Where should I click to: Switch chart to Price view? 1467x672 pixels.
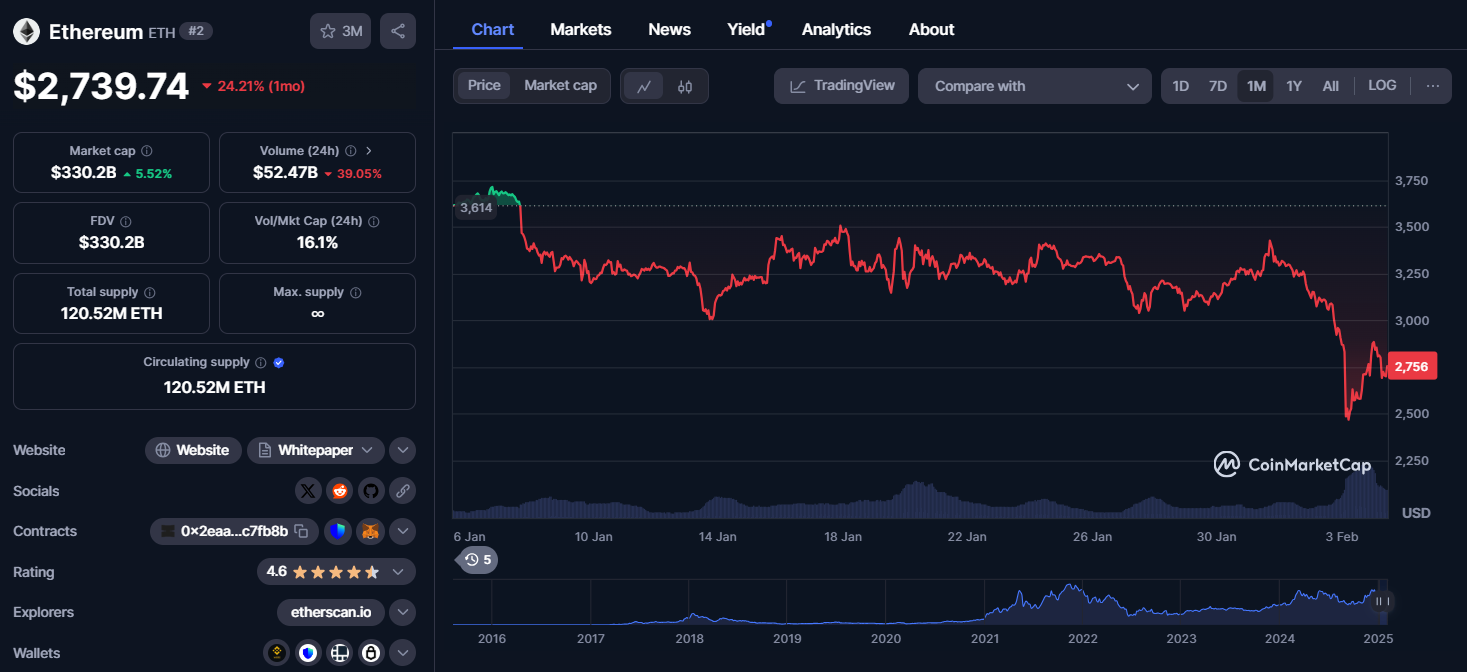(484, 86)
